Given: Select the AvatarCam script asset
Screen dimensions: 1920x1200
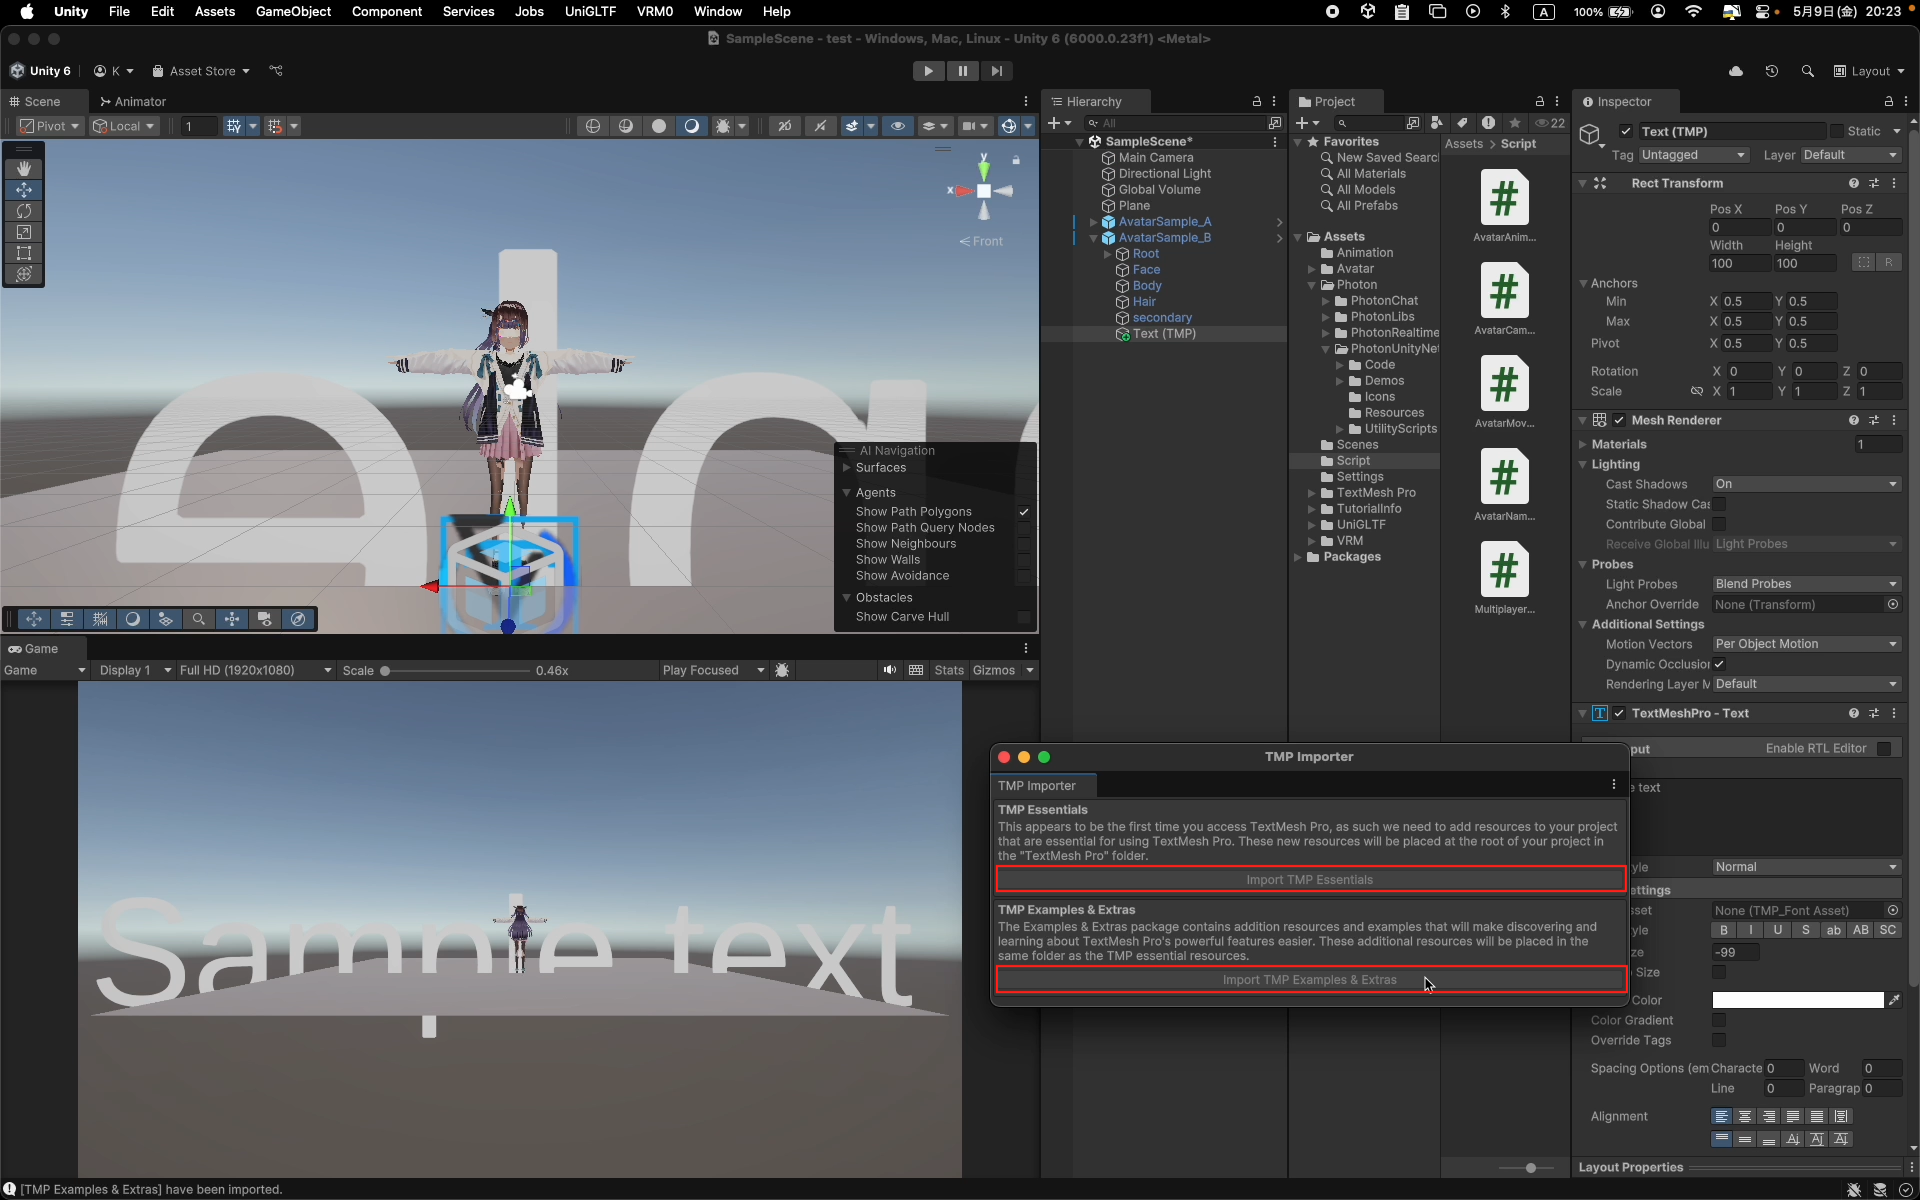Looking at the screenshot, I should click(1504, 291).
